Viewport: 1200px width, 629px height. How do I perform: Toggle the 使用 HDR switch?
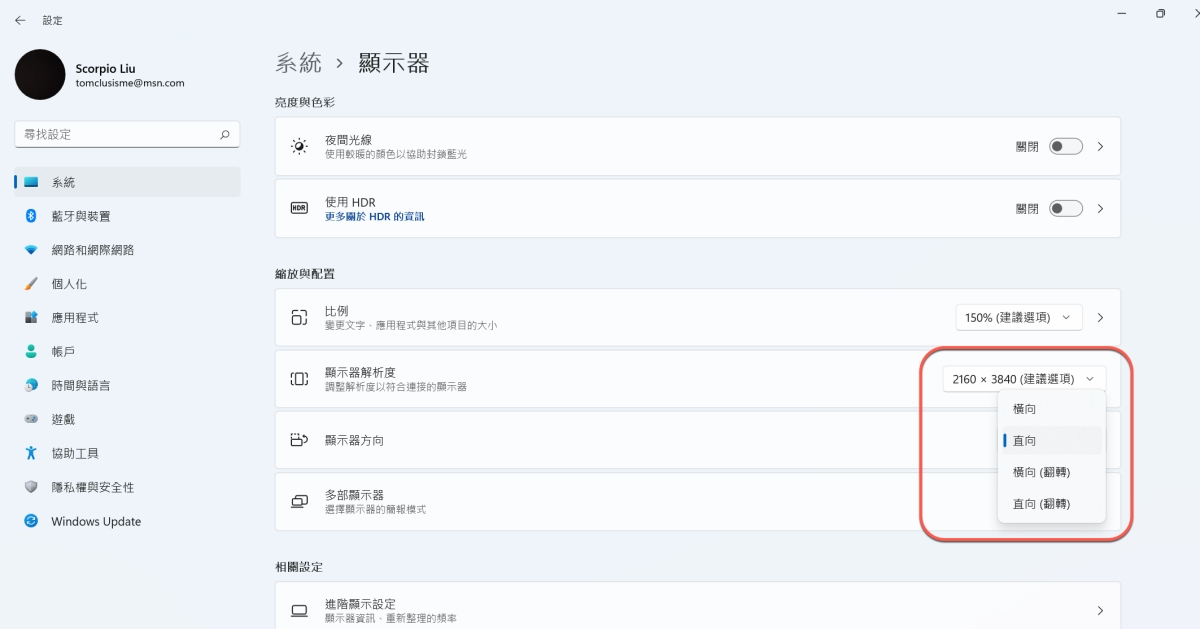click(1066, 209)
